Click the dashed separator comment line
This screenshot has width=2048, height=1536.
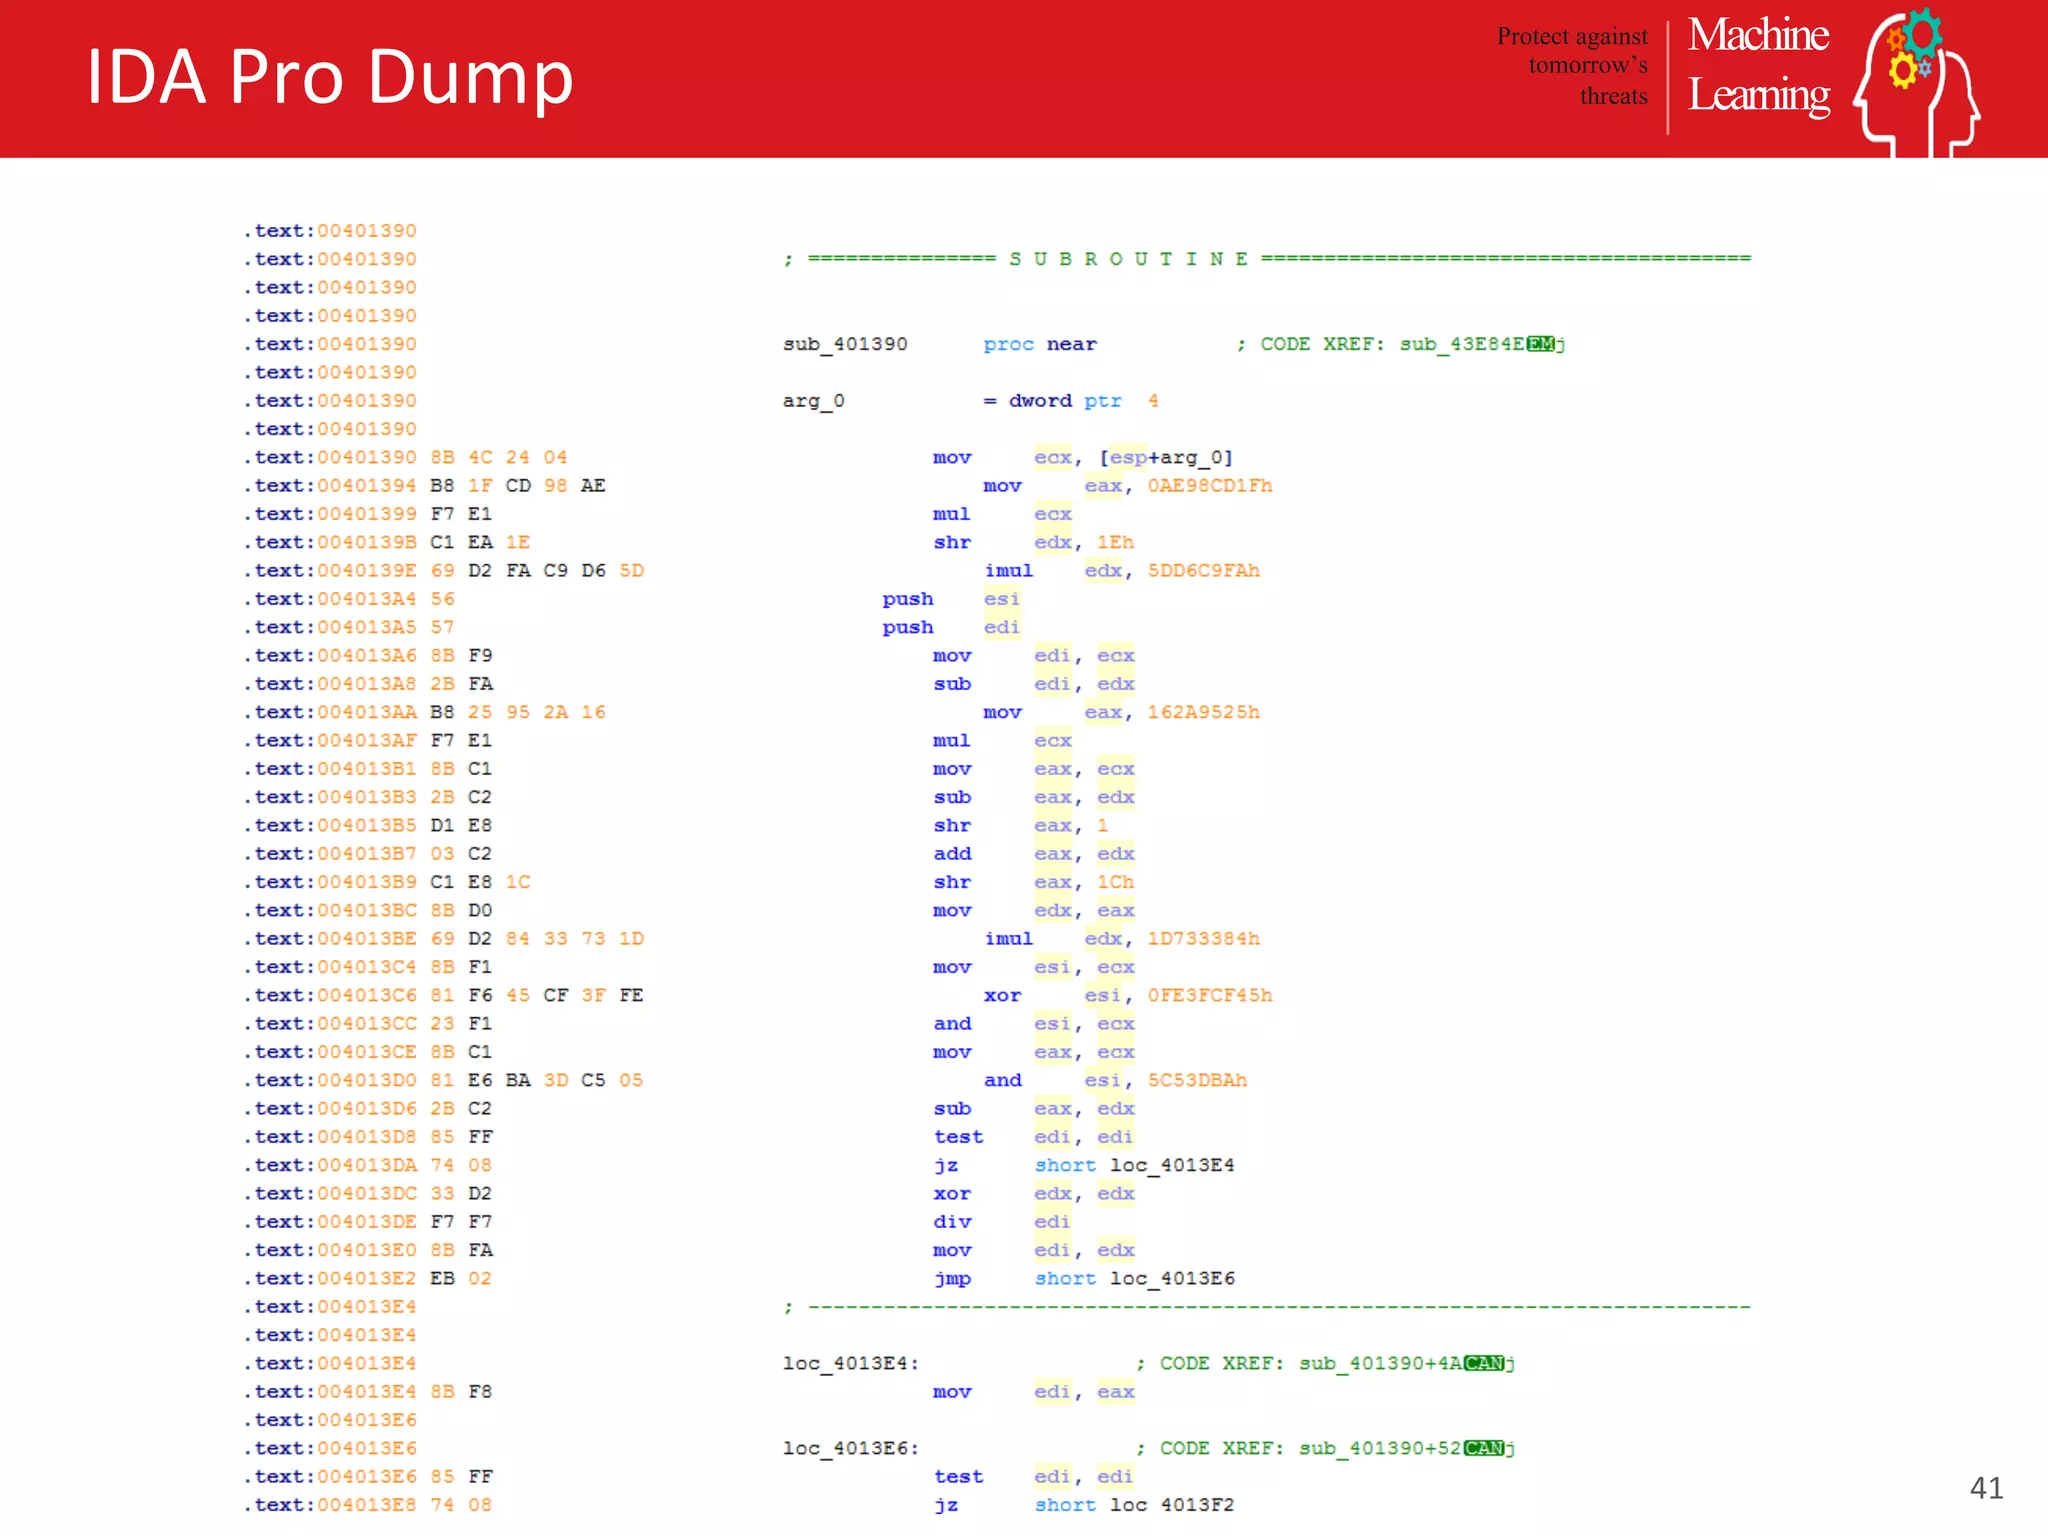[1267, 1307]
